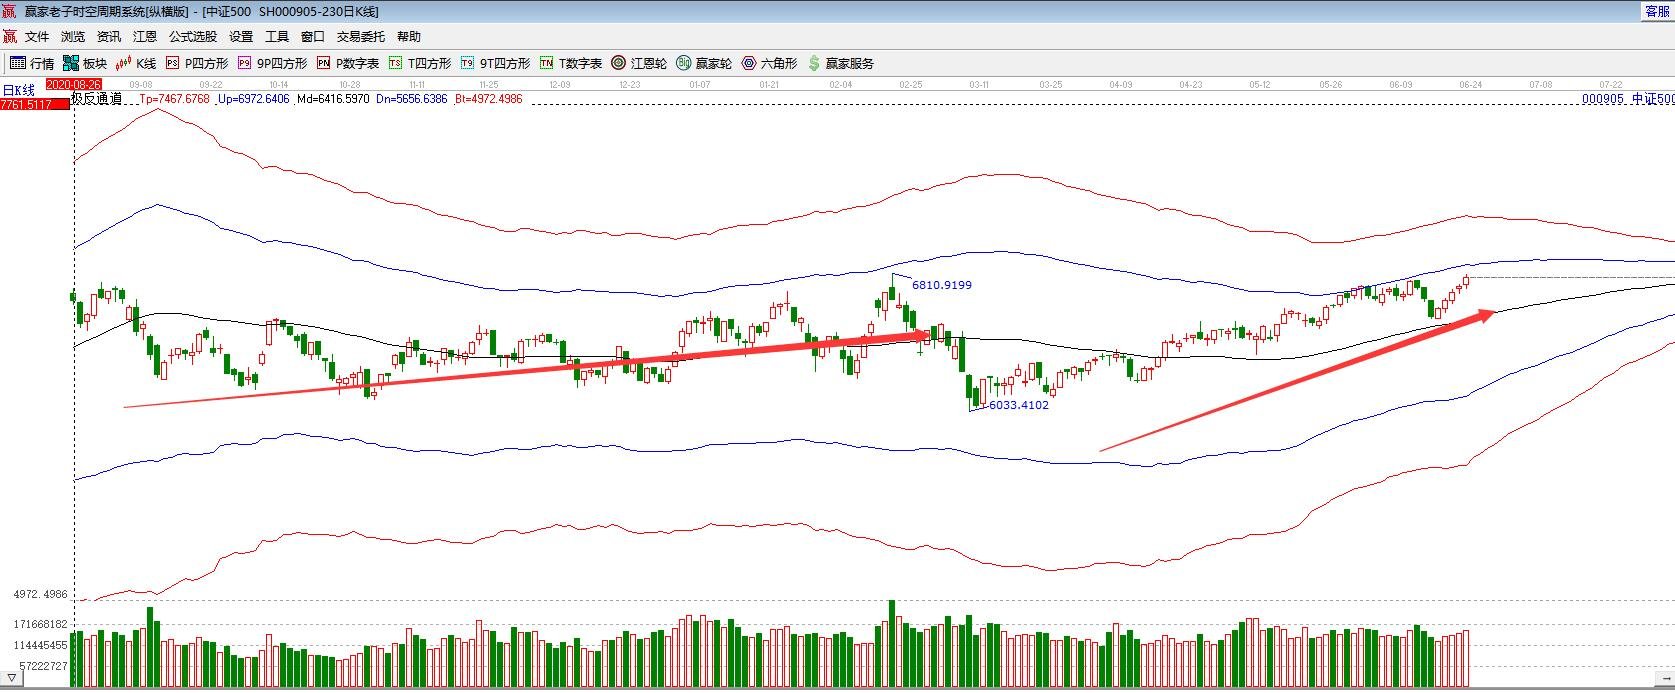The width and height of the screenshot is (1675, 693).
Task: Click the 客服 button at top right
Action: click(1658, 11)
